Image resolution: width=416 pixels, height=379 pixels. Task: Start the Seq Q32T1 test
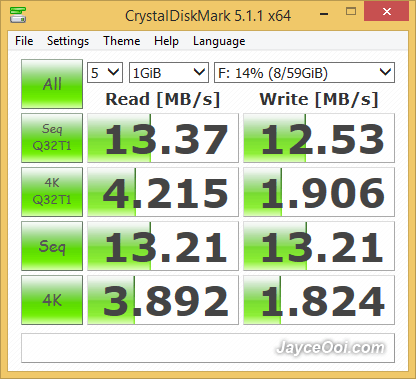(52, 138)
